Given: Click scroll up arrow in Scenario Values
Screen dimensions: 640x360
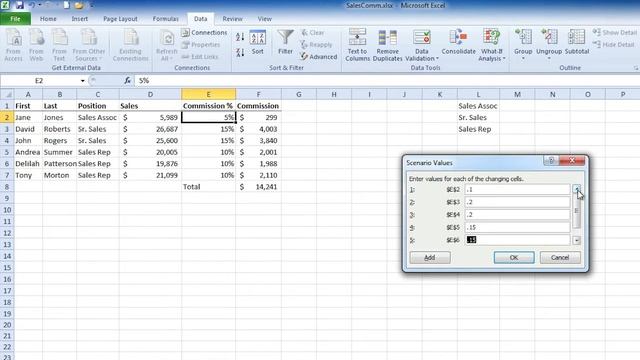Looking at the screenshot, I should pyautogui.click(x=576, y=189).
